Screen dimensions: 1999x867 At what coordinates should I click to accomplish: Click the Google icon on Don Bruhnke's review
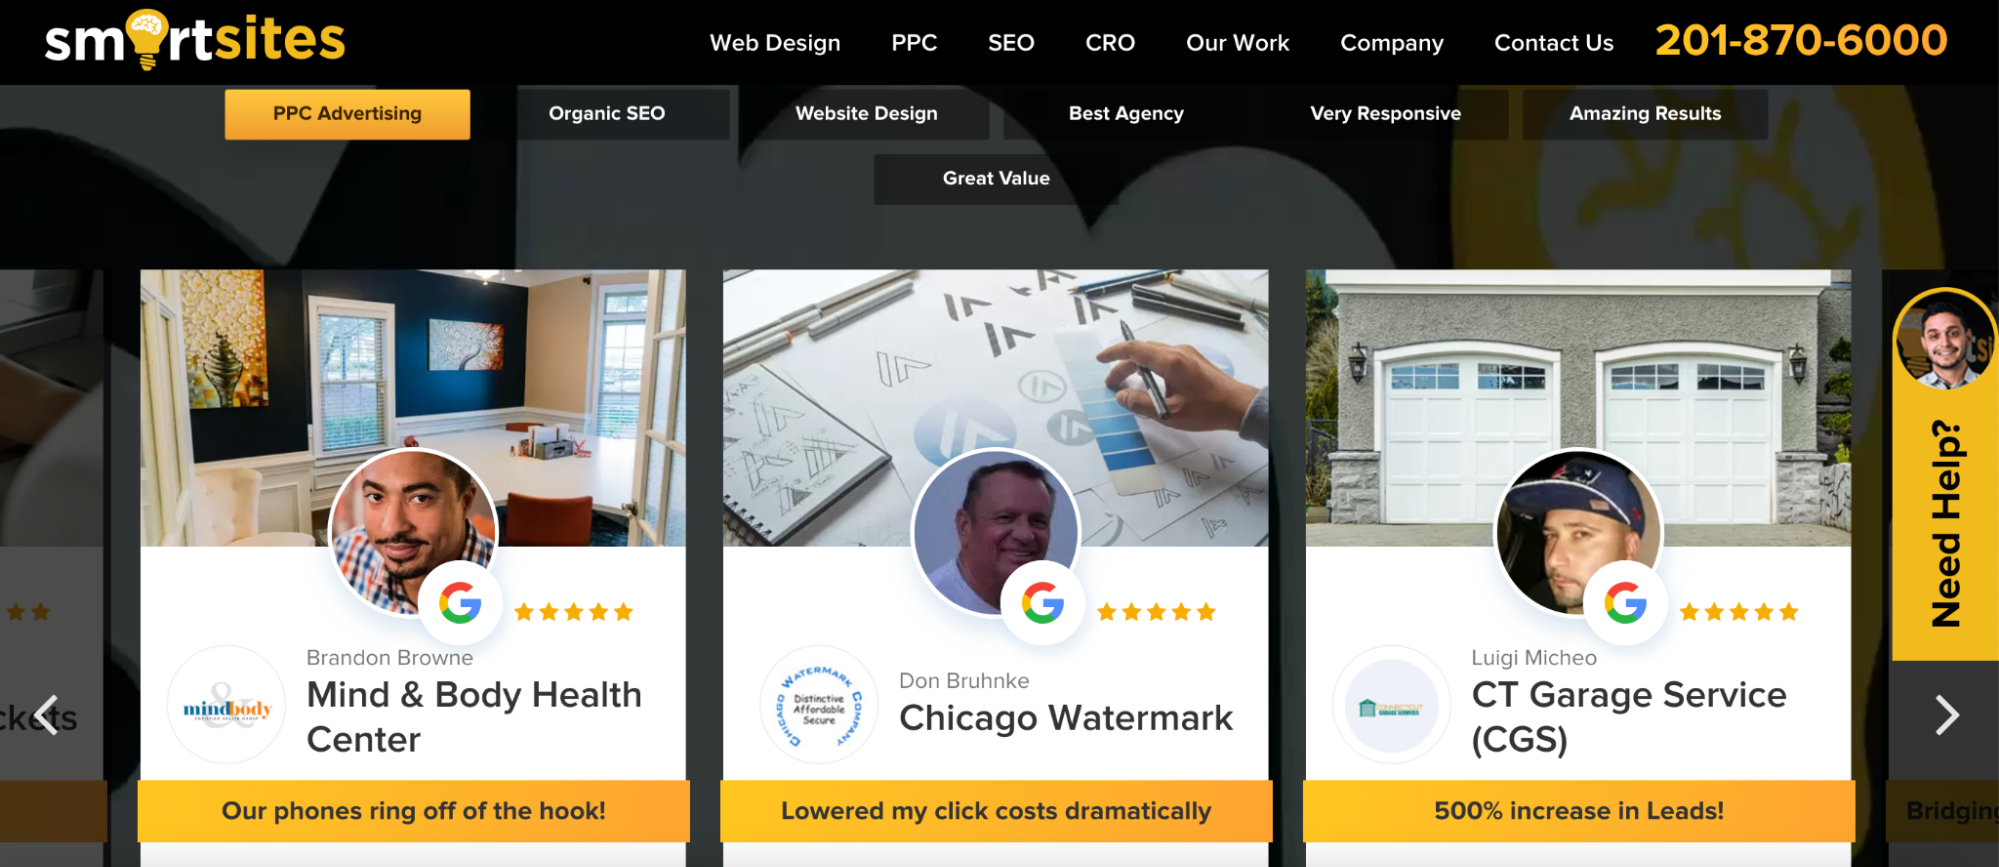1043,603
